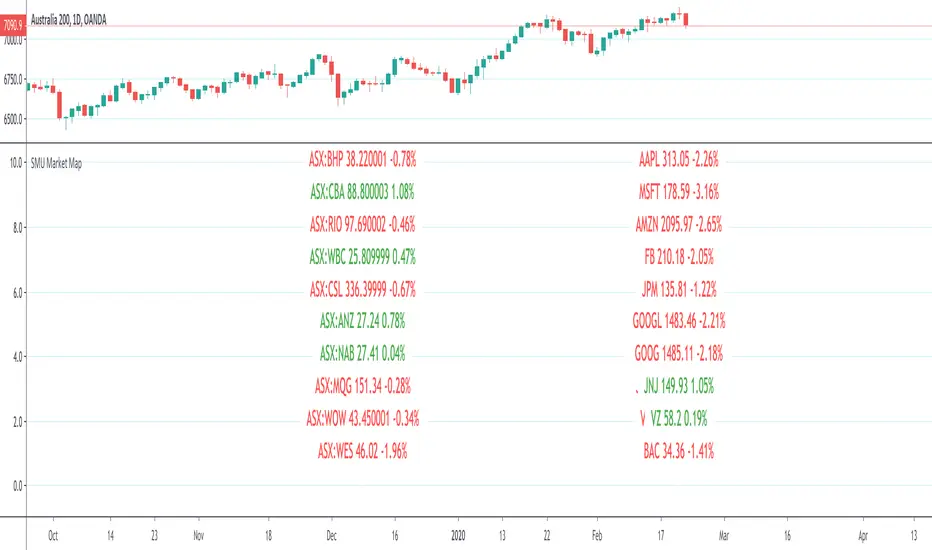Click the AMZN 2095.97 entry

pos(685,223)
